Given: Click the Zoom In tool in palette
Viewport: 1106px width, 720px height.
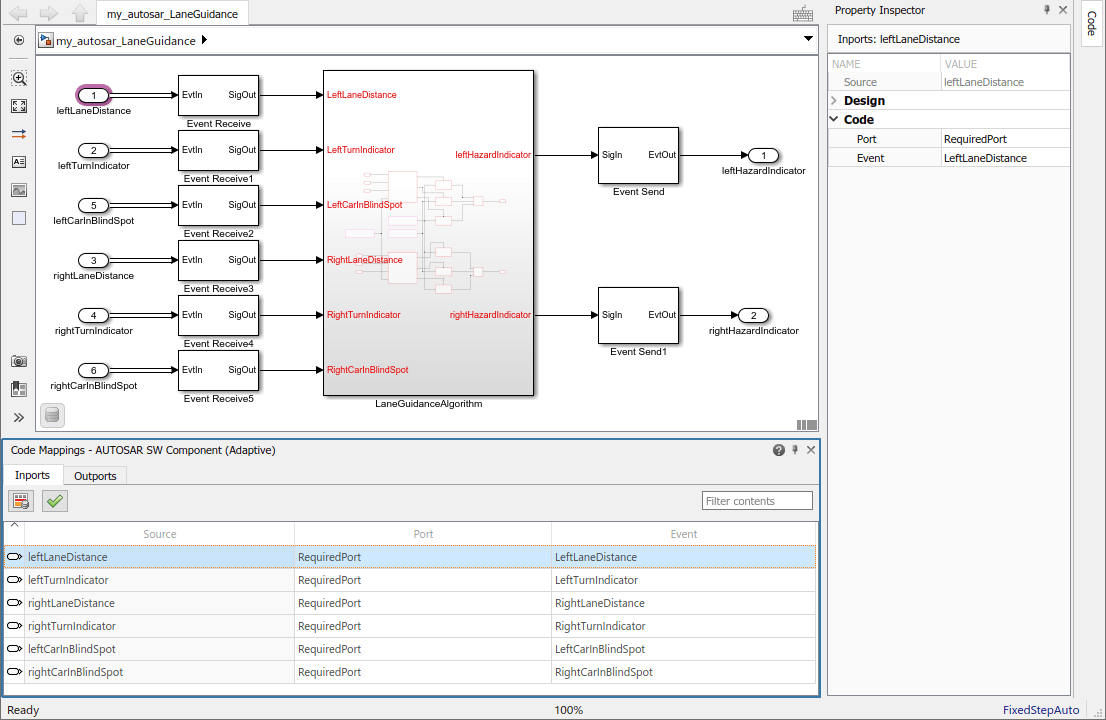Looking at the screenshot, I should (19, 77).
